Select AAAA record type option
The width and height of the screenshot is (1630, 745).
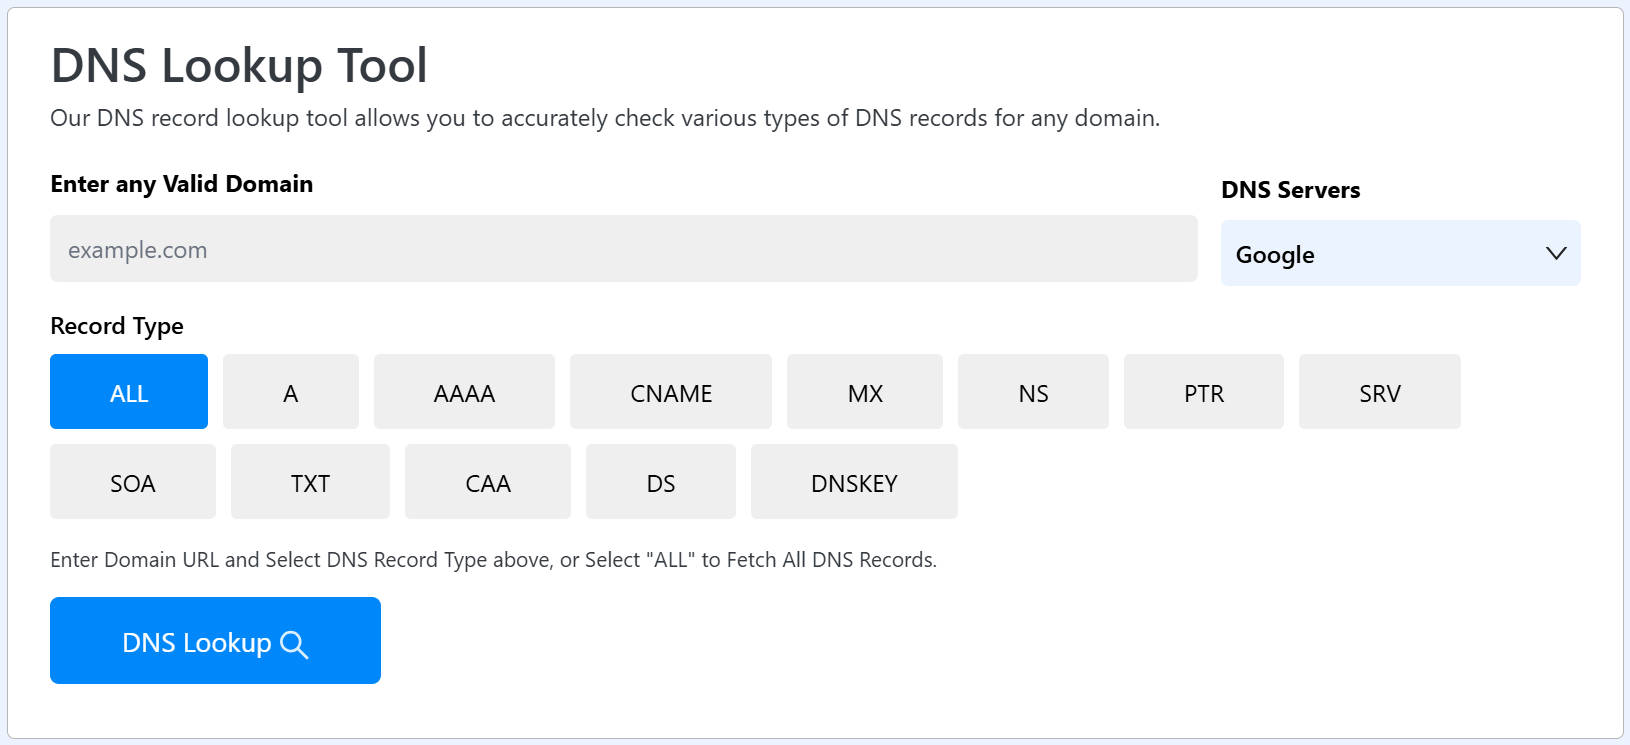pos(464,392)
